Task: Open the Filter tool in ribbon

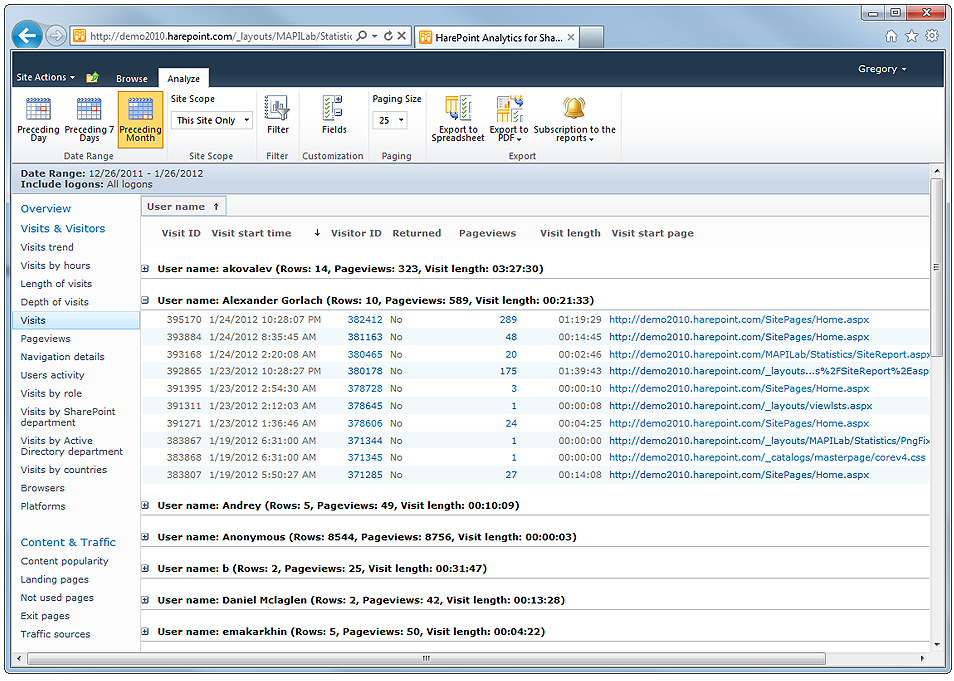Action: 277,116
